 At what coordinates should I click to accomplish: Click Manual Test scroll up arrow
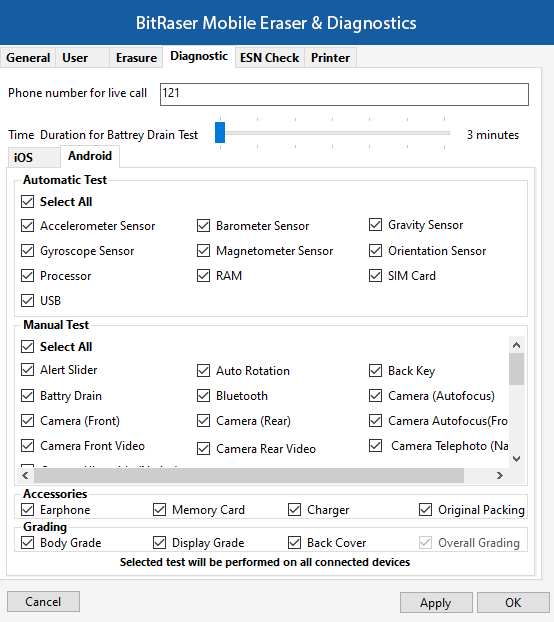516,345
